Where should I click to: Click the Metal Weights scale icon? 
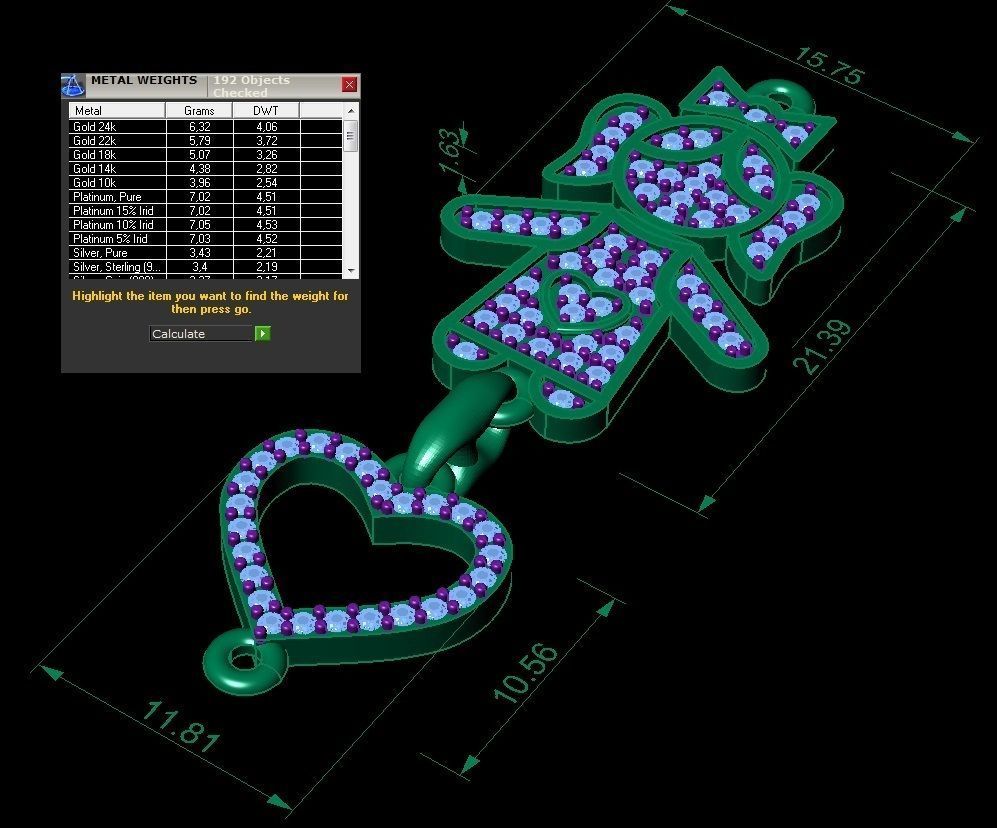(x=73, y=85)
